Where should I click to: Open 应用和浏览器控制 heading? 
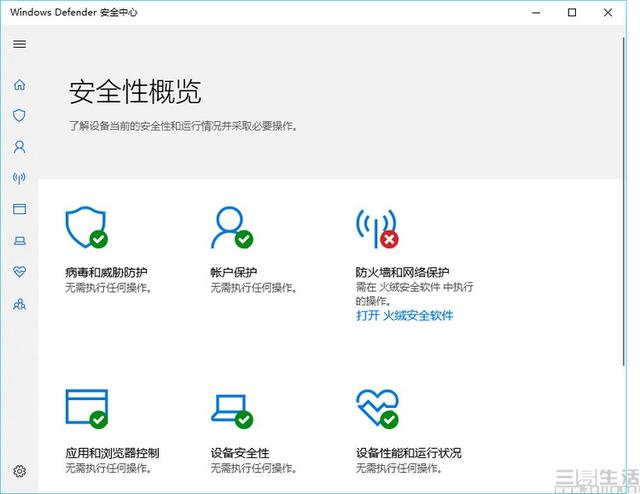tap(112, 453)
